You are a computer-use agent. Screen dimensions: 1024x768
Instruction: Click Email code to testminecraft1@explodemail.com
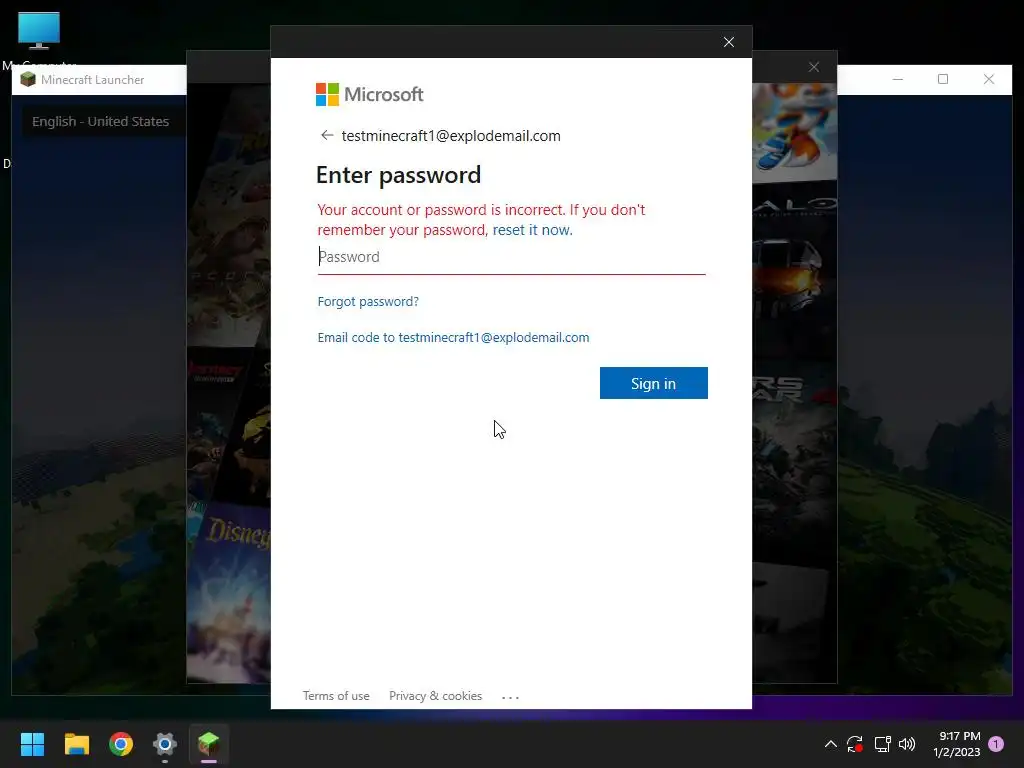[x=453, y=337]
